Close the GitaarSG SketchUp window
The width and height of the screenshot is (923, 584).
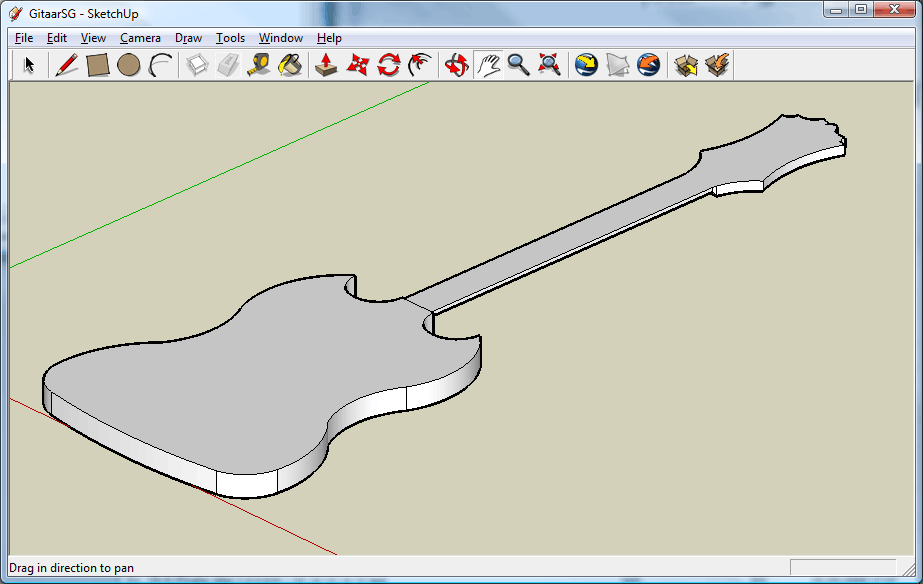pyautogui.click(x=894, y=9)
